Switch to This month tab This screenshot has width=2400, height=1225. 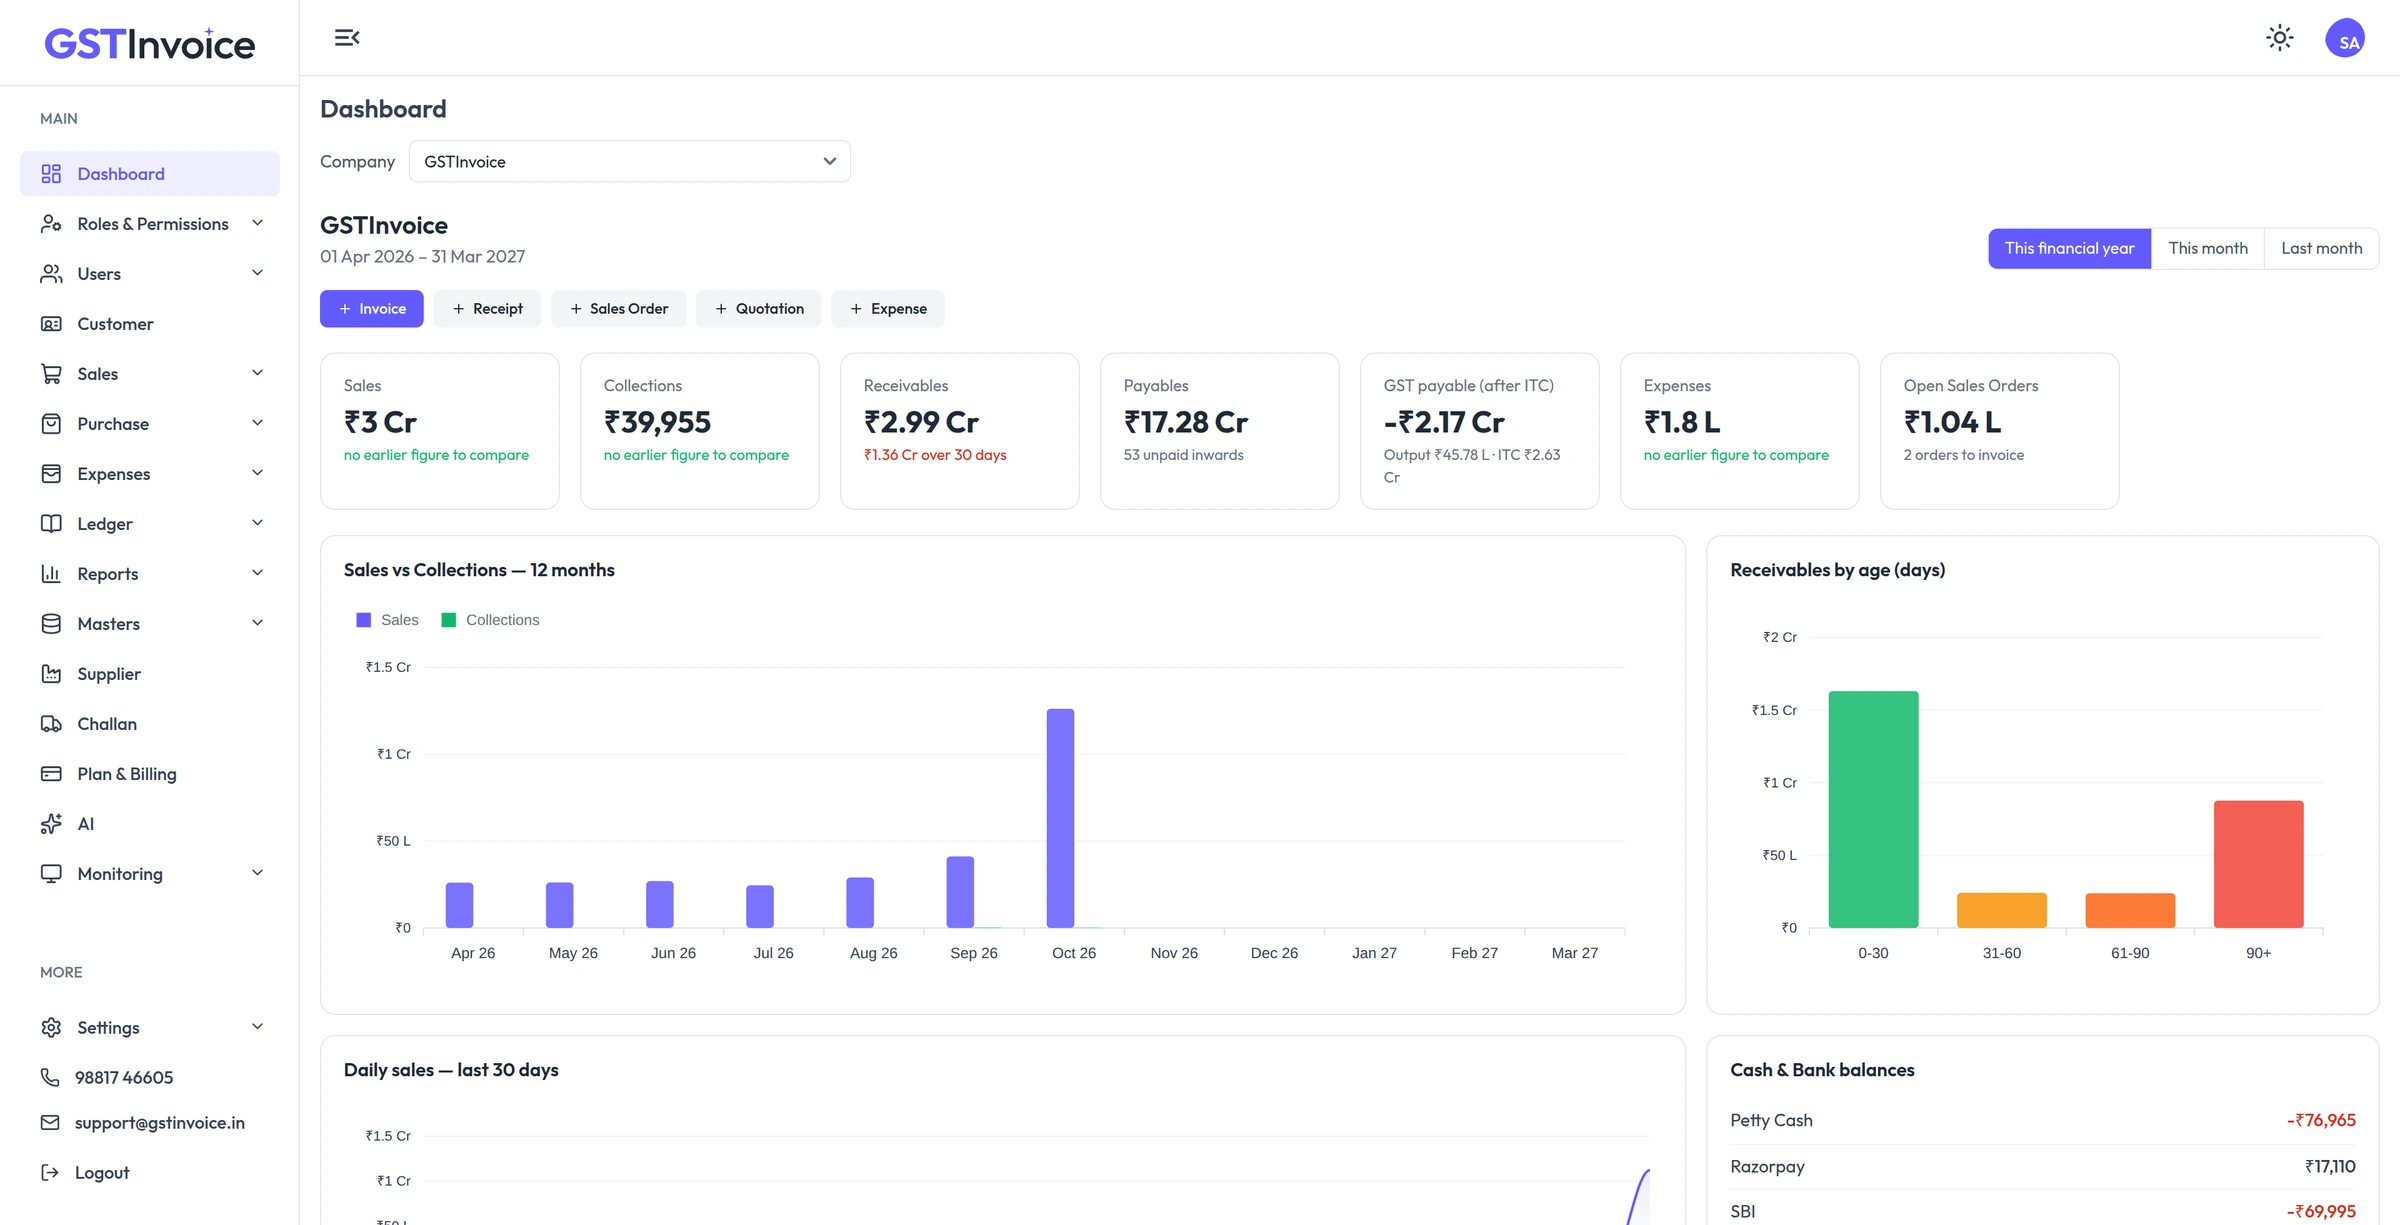coord(2207,248)
